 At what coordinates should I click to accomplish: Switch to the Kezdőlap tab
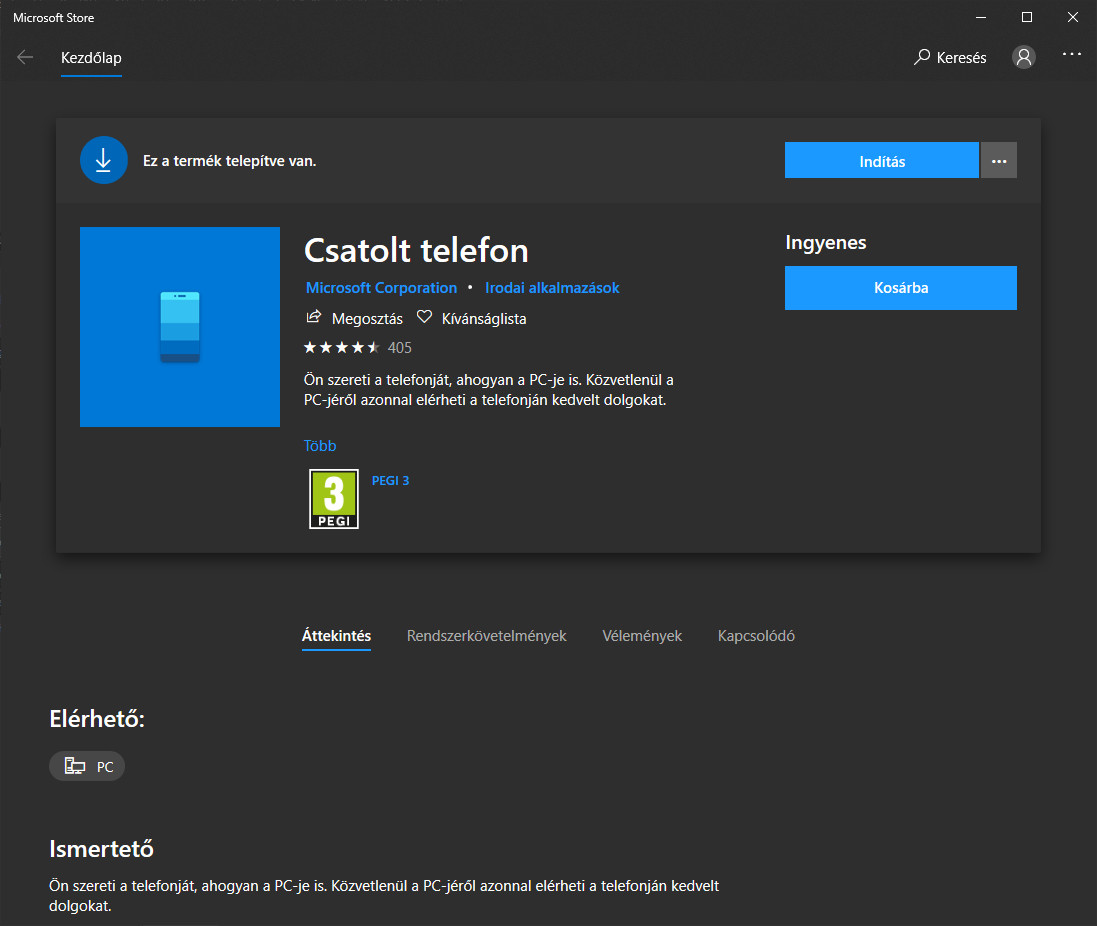coord(91,58)
